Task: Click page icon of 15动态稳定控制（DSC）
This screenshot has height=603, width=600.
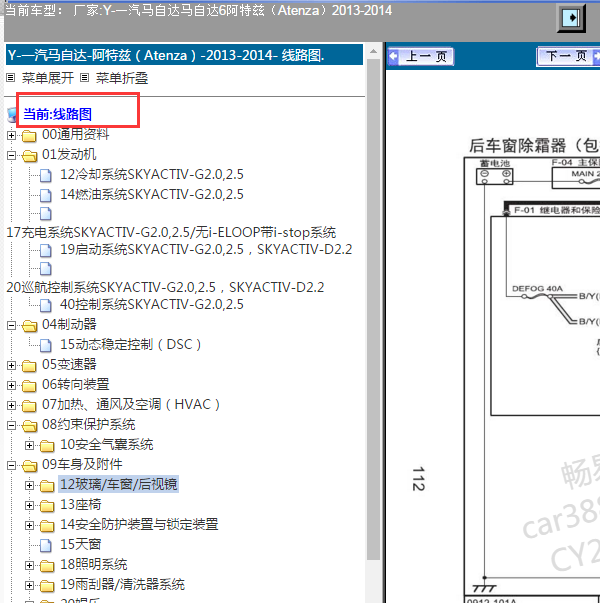Action: [46, 345]
